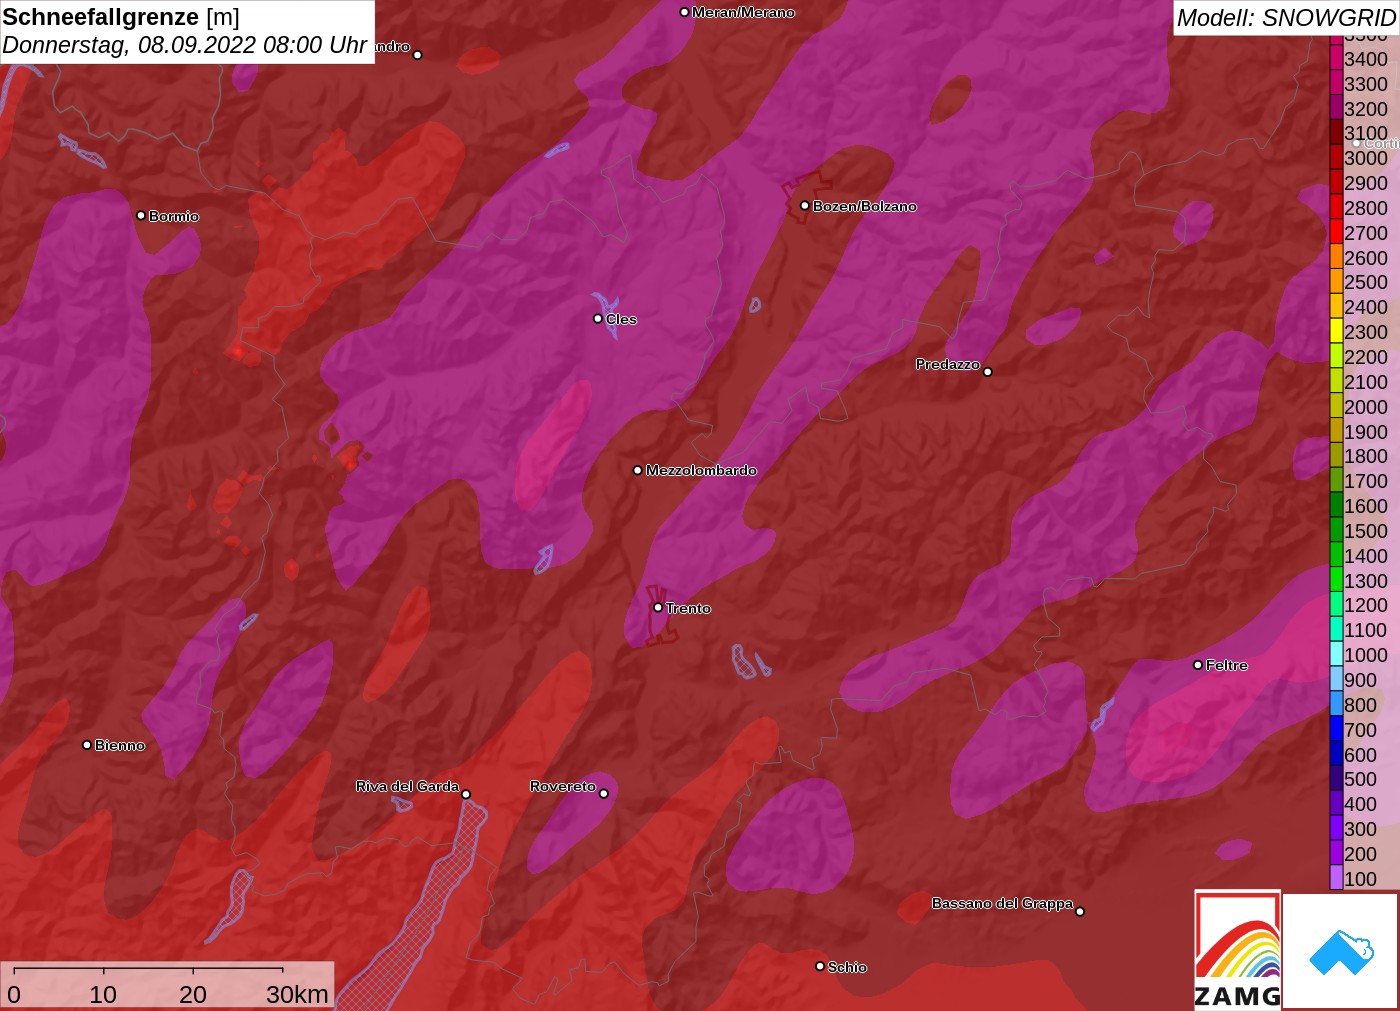
Task: Click the Bormio label
Action: pos(174,216)
